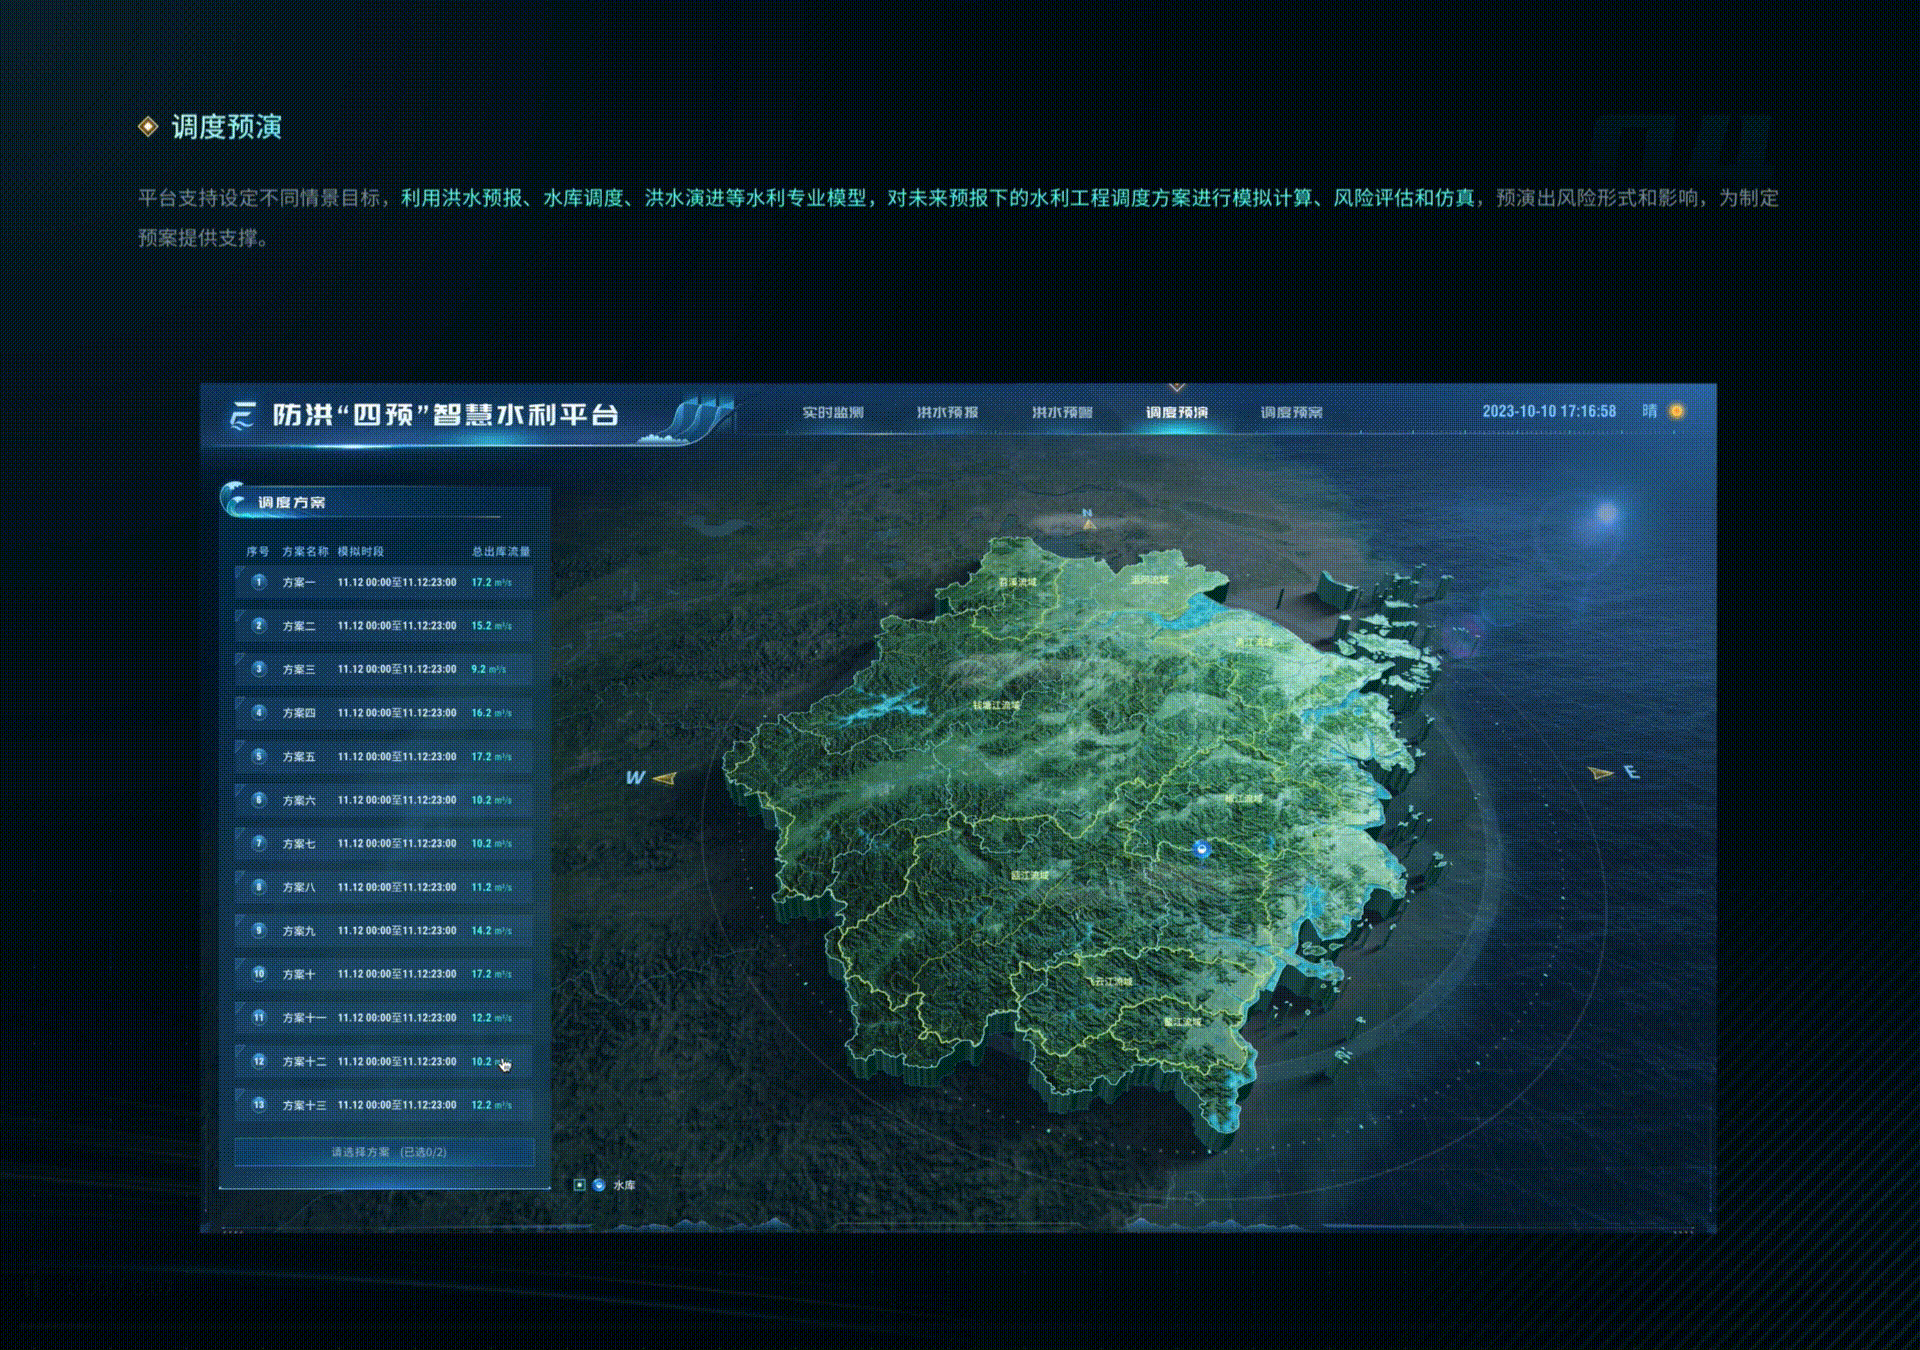The image size is (1920, 1350).
Task: Click the sunny weather icon in header
Action: coord(1677,411)
